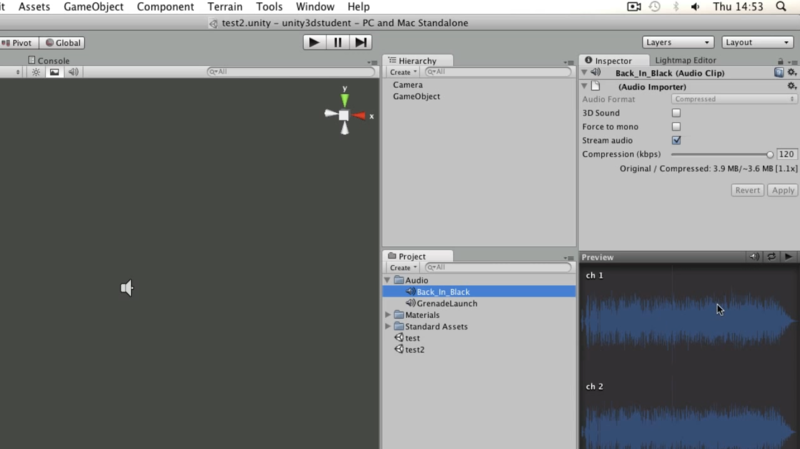Click the center cube of scene gizmo
This screenshot has height=449, width=800.
[x=344, y=116]
